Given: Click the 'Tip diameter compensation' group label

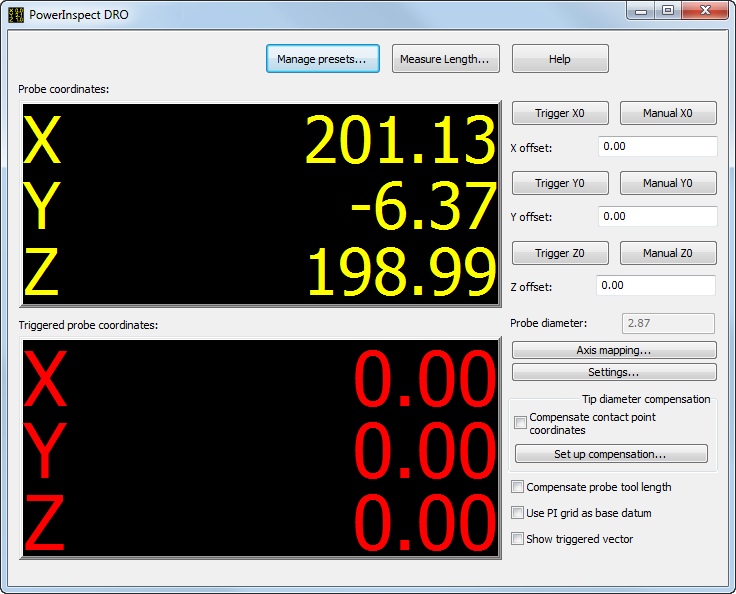Looking at the screenshot, I should (x=646, y=399).
